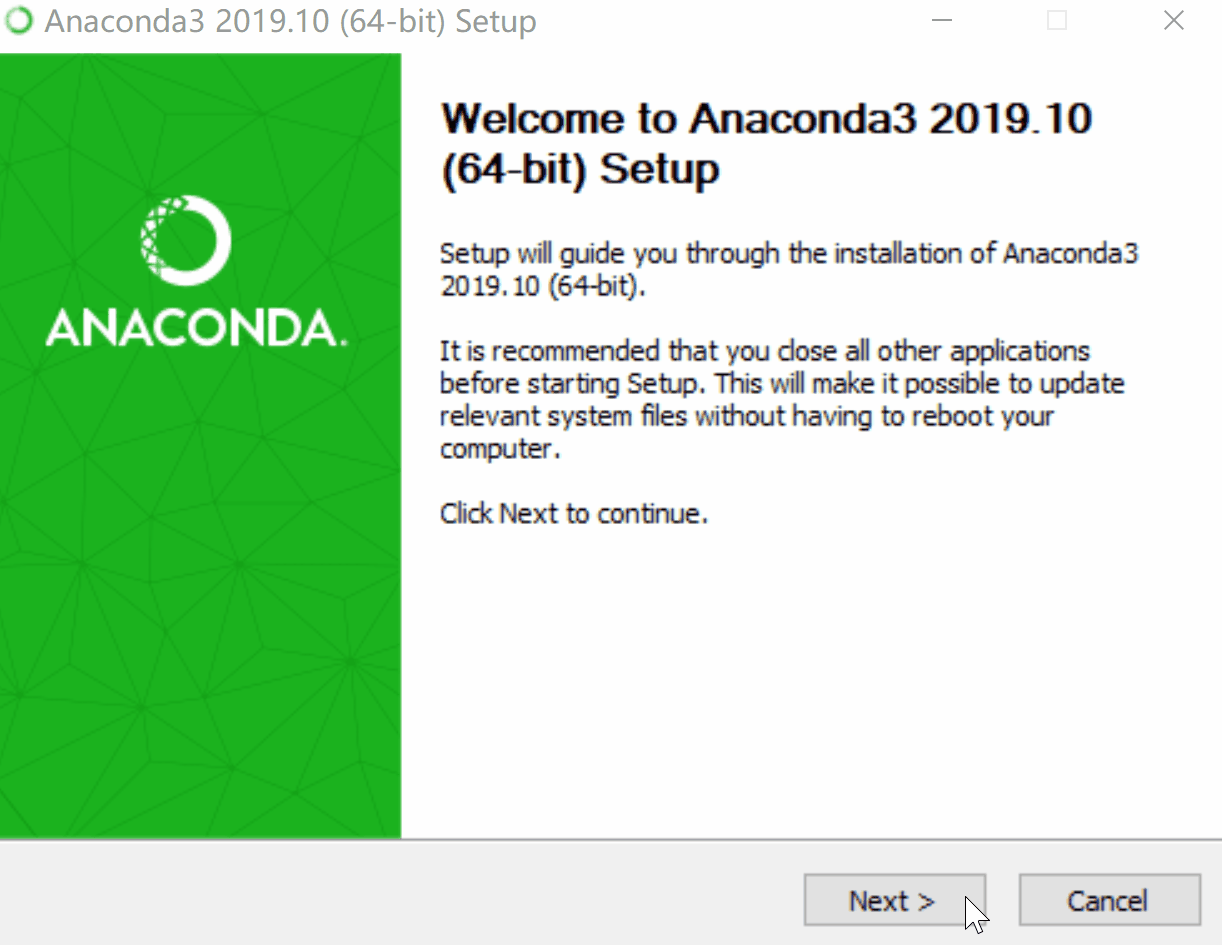Close the setup wizard with the X
Viewport: 1222px width, 945px height.
point(1174,20)
